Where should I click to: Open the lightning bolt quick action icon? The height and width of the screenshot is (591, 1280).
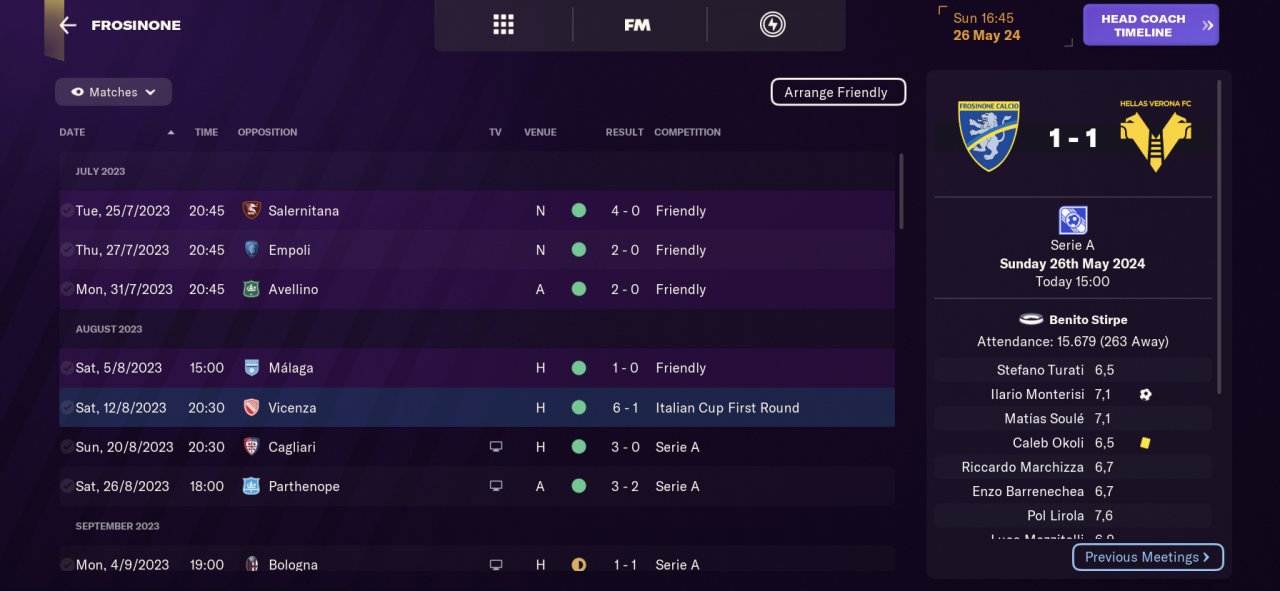pos(772,25)
